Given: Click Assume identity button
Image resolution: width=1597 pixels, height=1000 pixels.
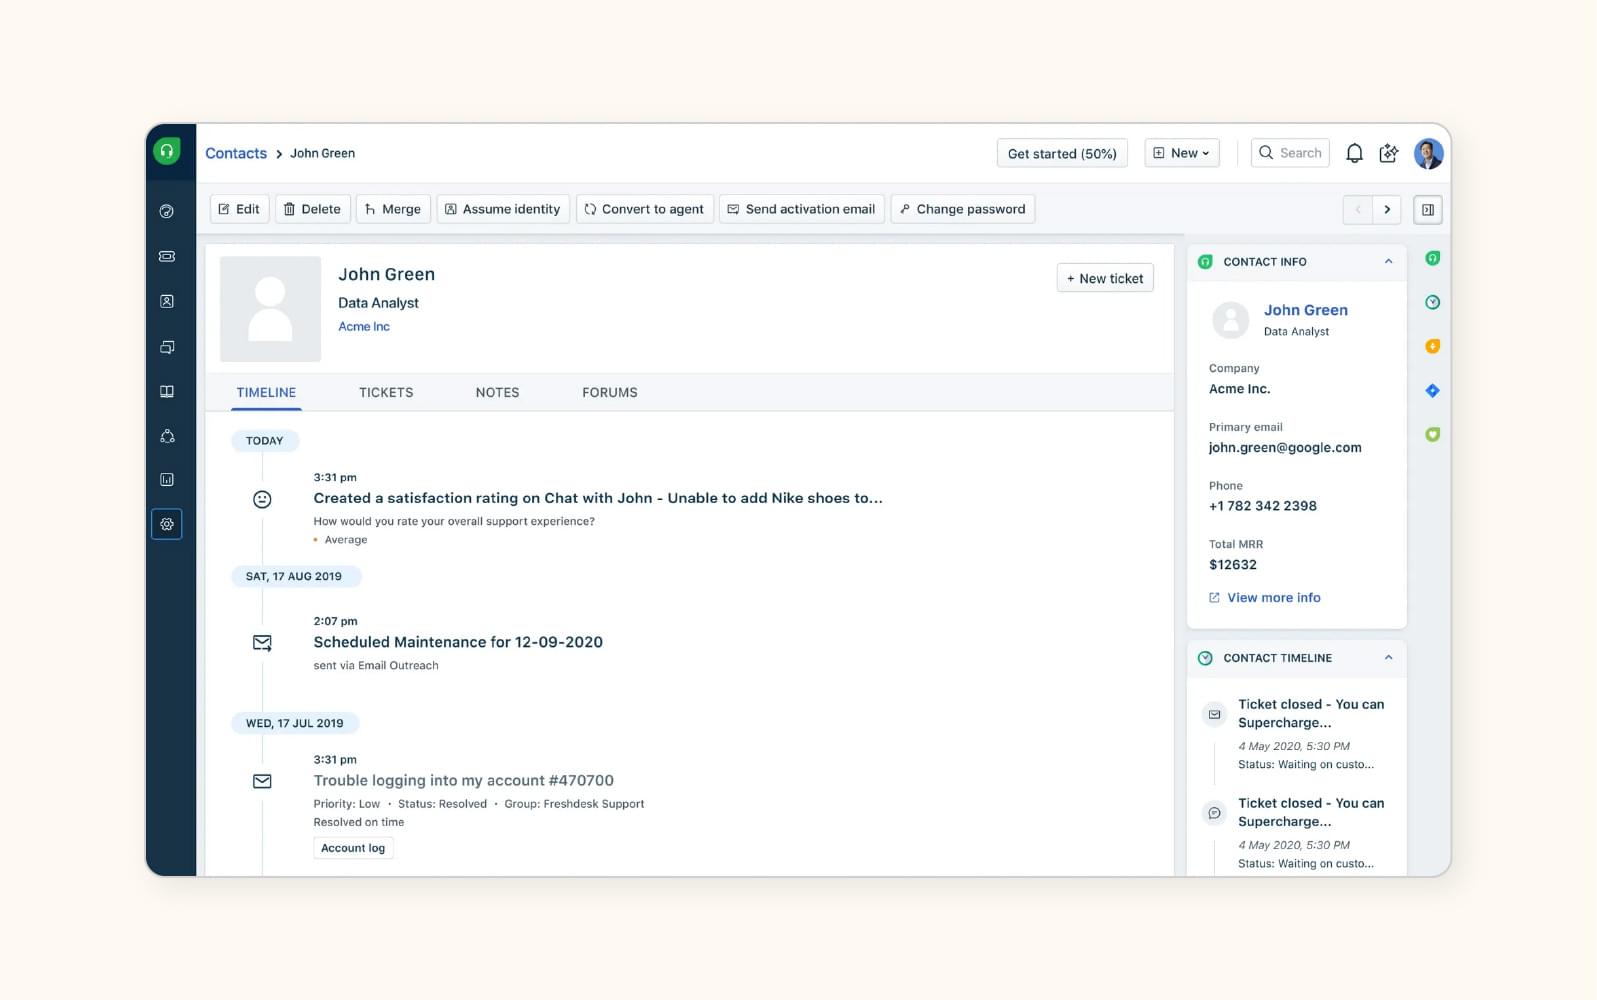Looking at the screenshot, I should coord(503,209).
